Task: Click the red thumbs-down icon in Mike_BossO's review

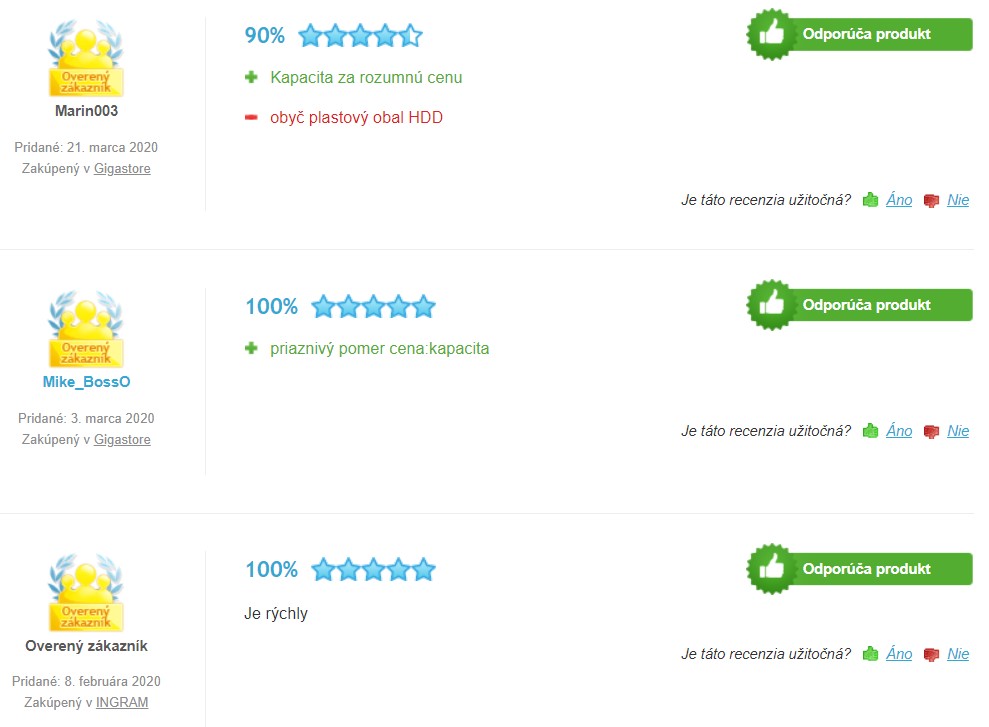Action: (931, 431)
